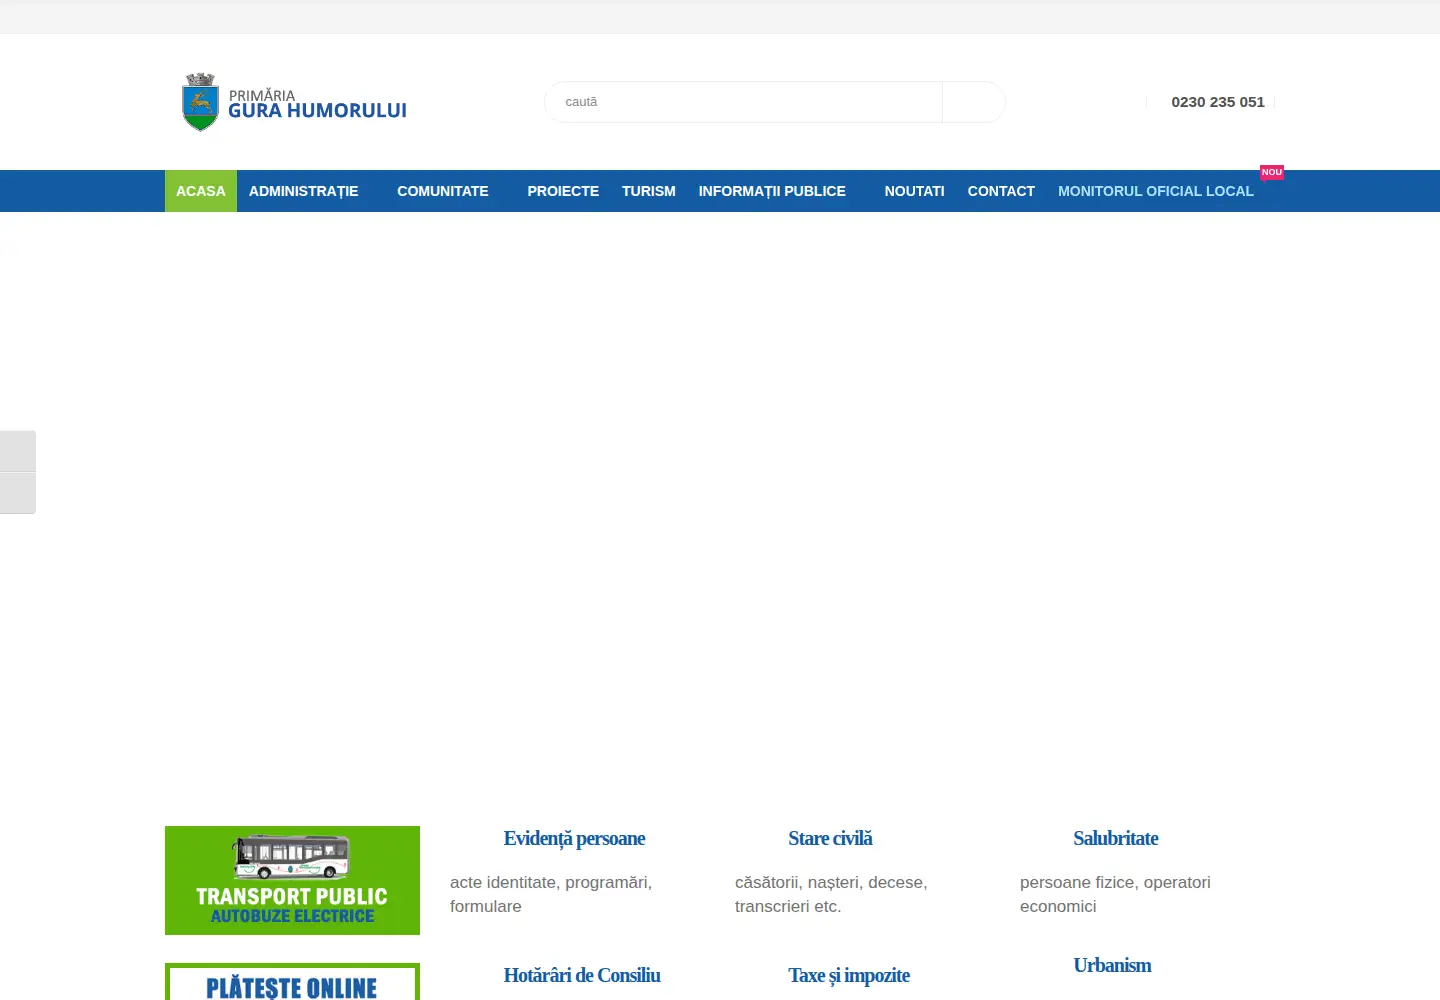
Task: Open the ACASA menu item
Action: click(201, 191)
